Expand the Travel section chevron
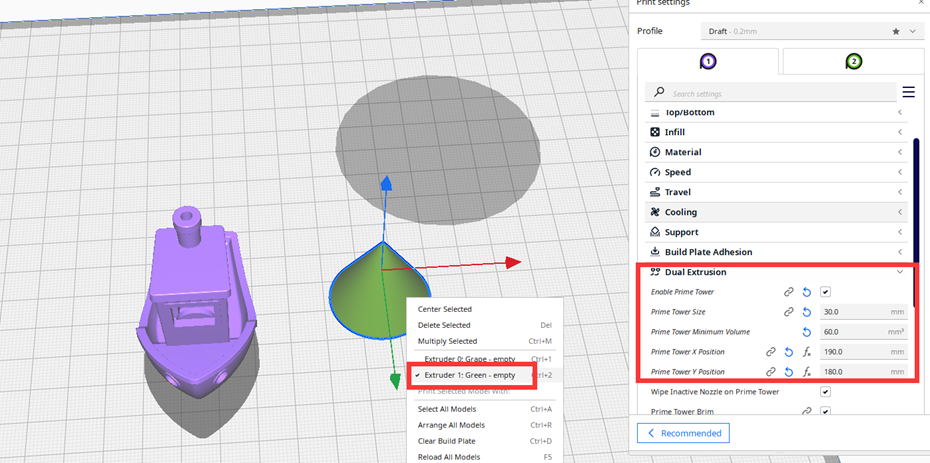 click(x=900, y=192)
